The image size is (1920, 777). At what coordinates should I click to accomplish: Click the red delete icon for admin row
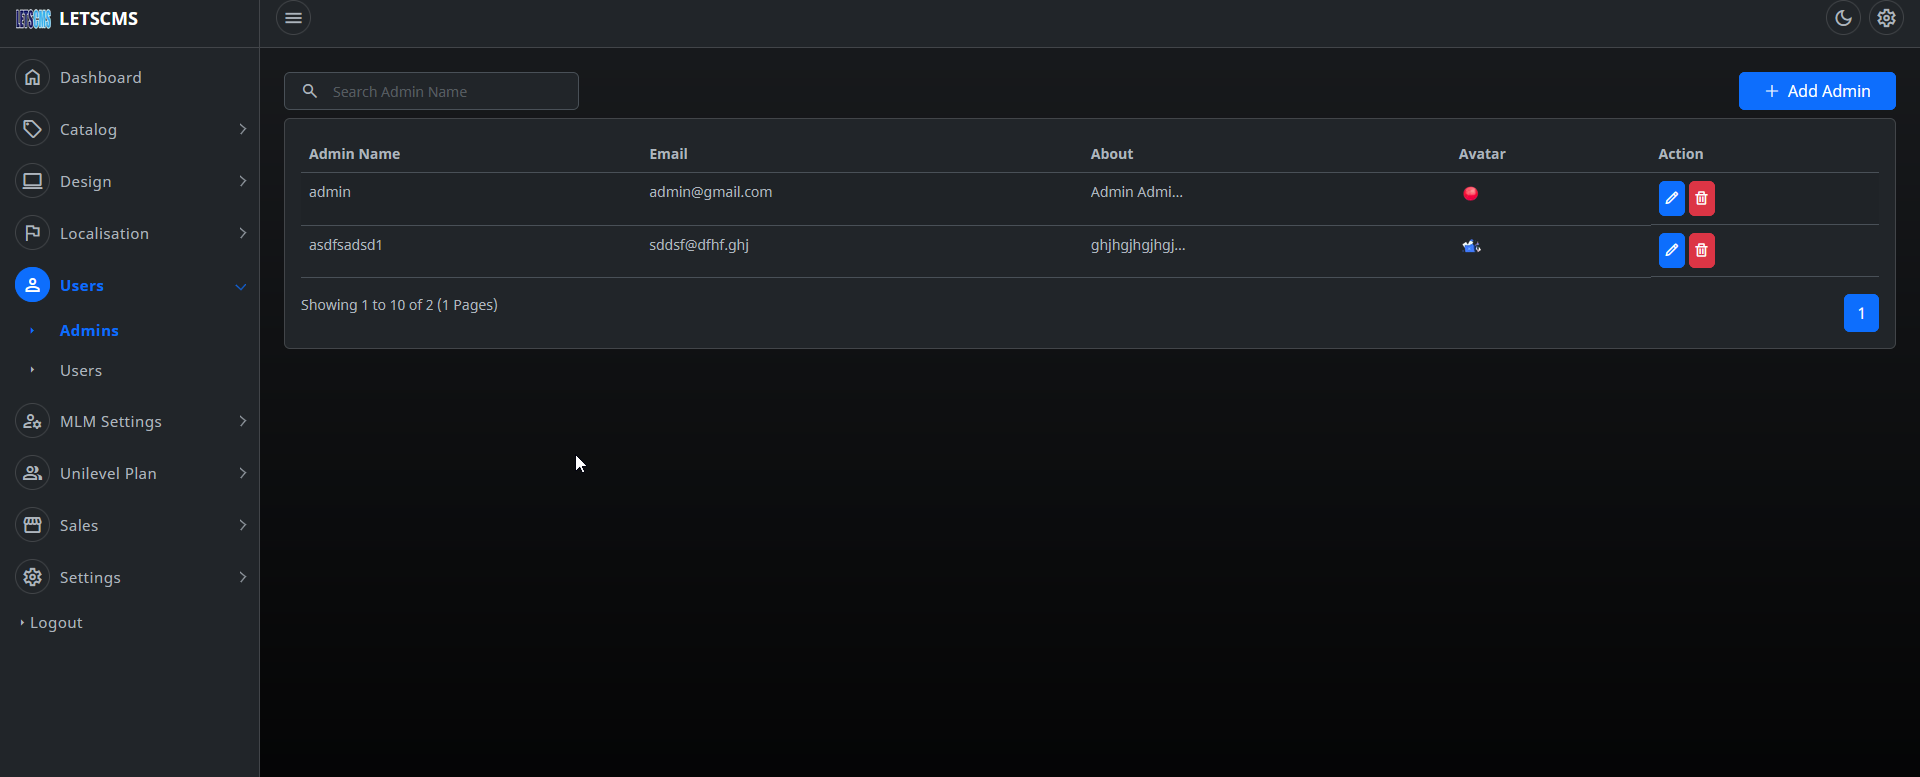[1701, 198]
